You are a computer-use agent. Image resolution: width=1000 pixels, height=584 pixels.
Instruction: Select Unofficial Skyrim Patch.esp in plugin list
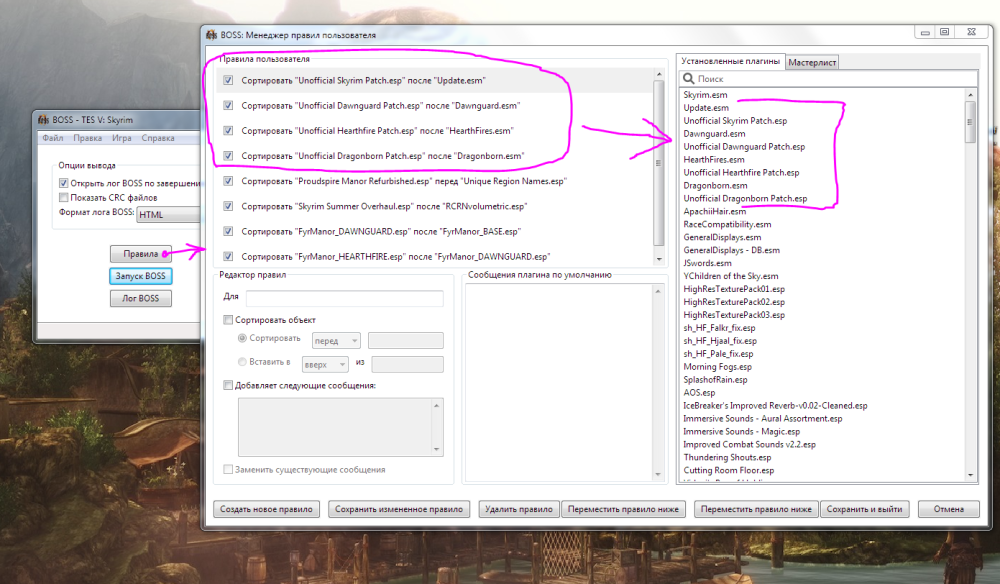tap(735, 120)
